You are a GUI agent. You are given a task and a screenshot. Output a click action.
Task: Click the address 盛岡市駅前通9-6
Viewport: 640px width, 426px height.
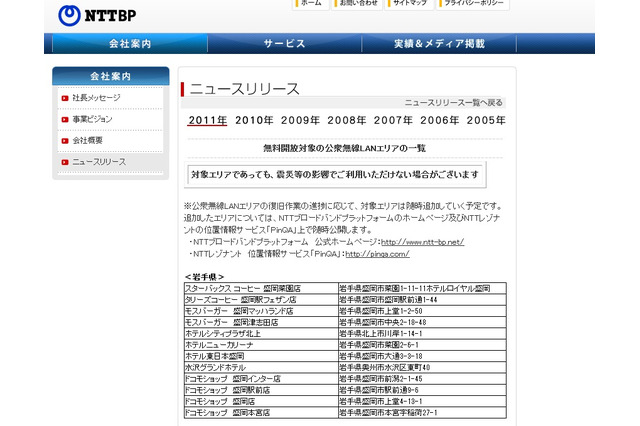(422, 390)
